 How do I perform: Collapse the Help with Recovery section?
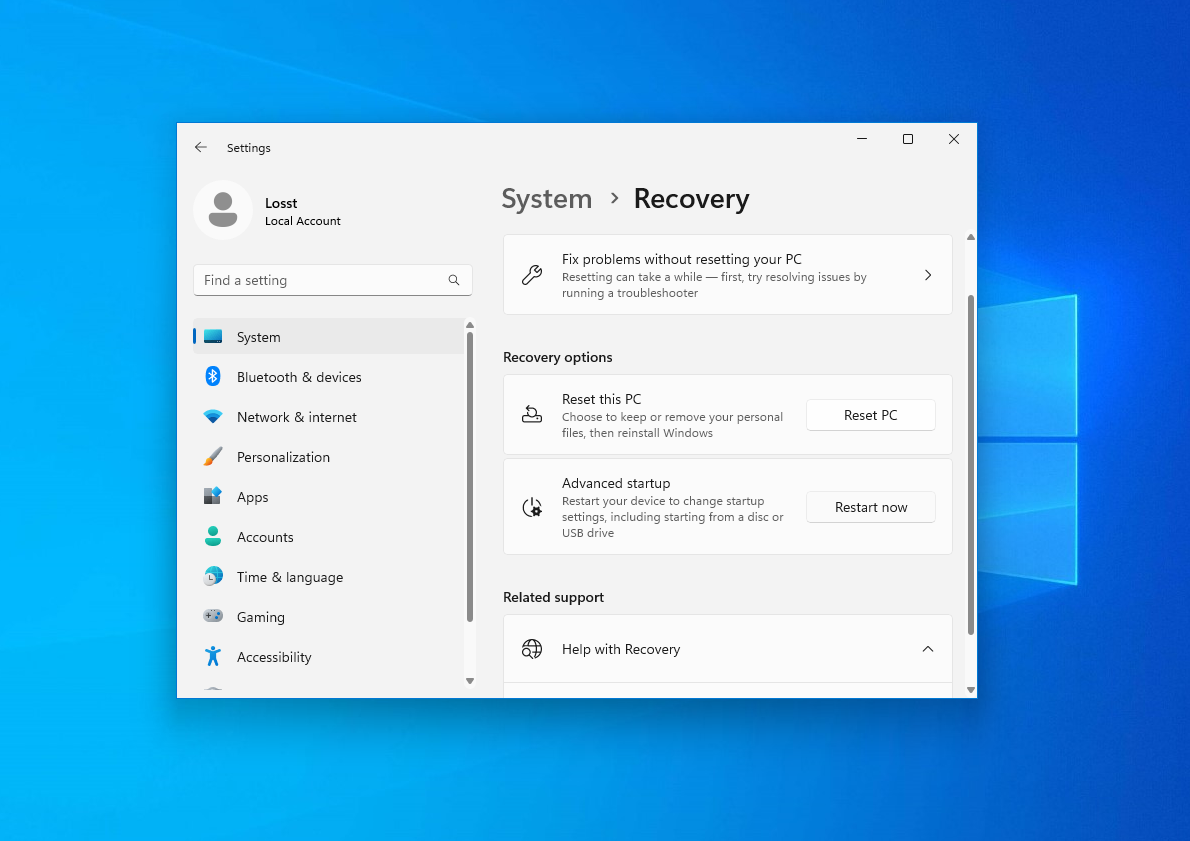pos(926,648)
